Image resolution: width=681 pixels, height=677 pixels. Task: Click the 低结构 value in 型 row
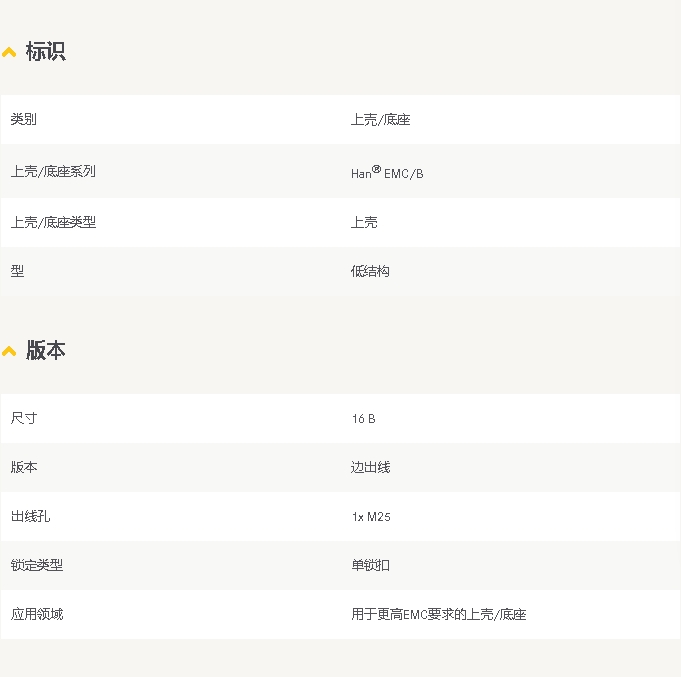point(370,271)
